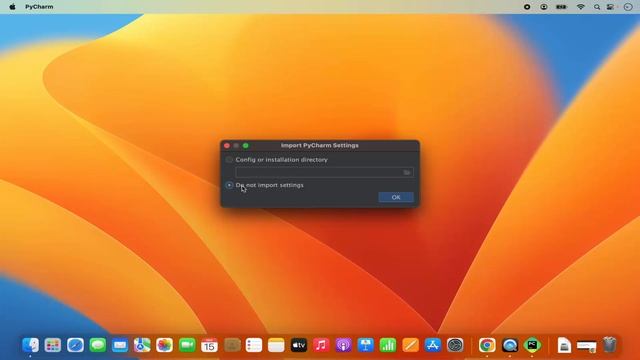Close the Import PyCharm Settings dialog
The width and height of the screenshot is (640, 360).
point(227,145)
